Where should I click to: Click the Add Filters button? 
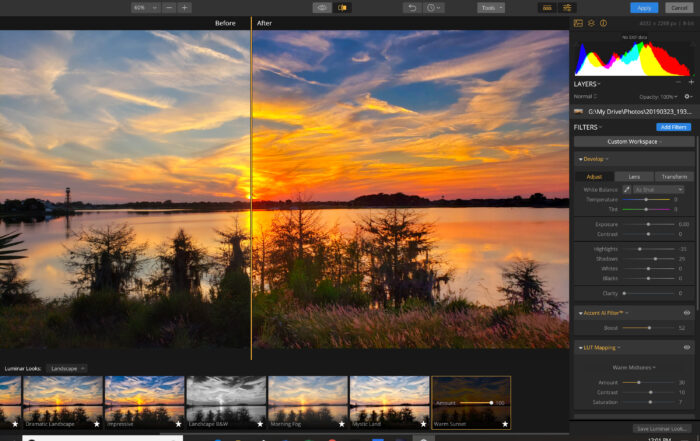click(673, 127)
